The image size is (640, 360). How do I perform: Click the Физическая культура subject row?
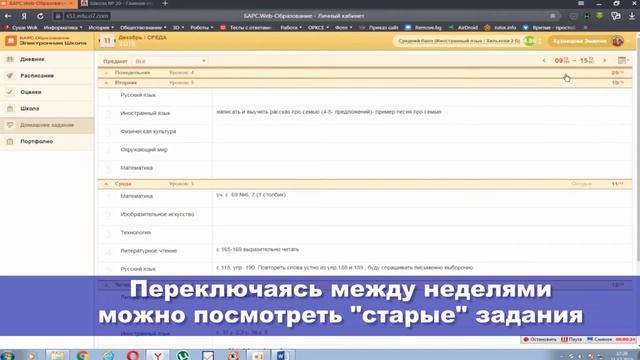point(364,131)
